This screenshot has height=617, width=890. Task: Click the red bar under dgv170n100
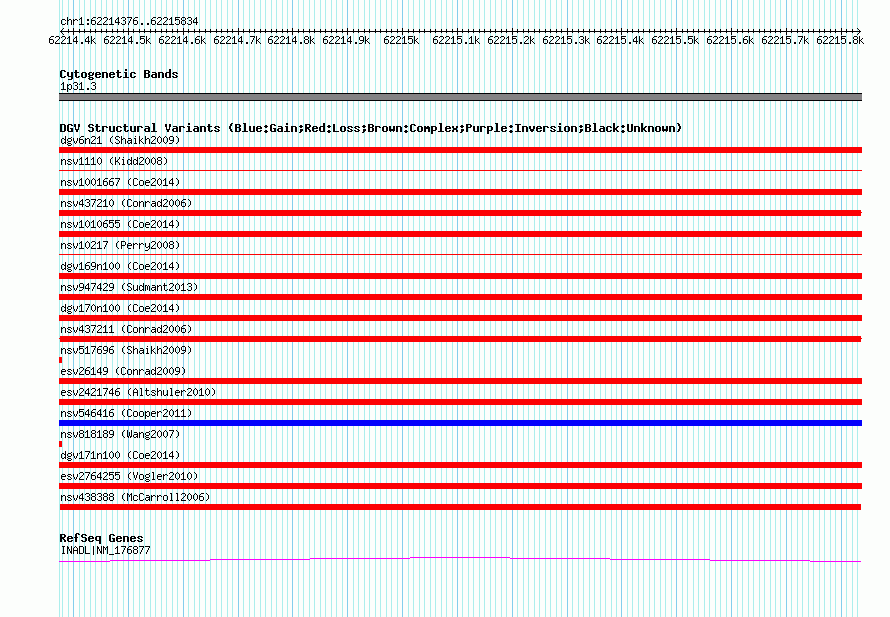tap(460, 318)
